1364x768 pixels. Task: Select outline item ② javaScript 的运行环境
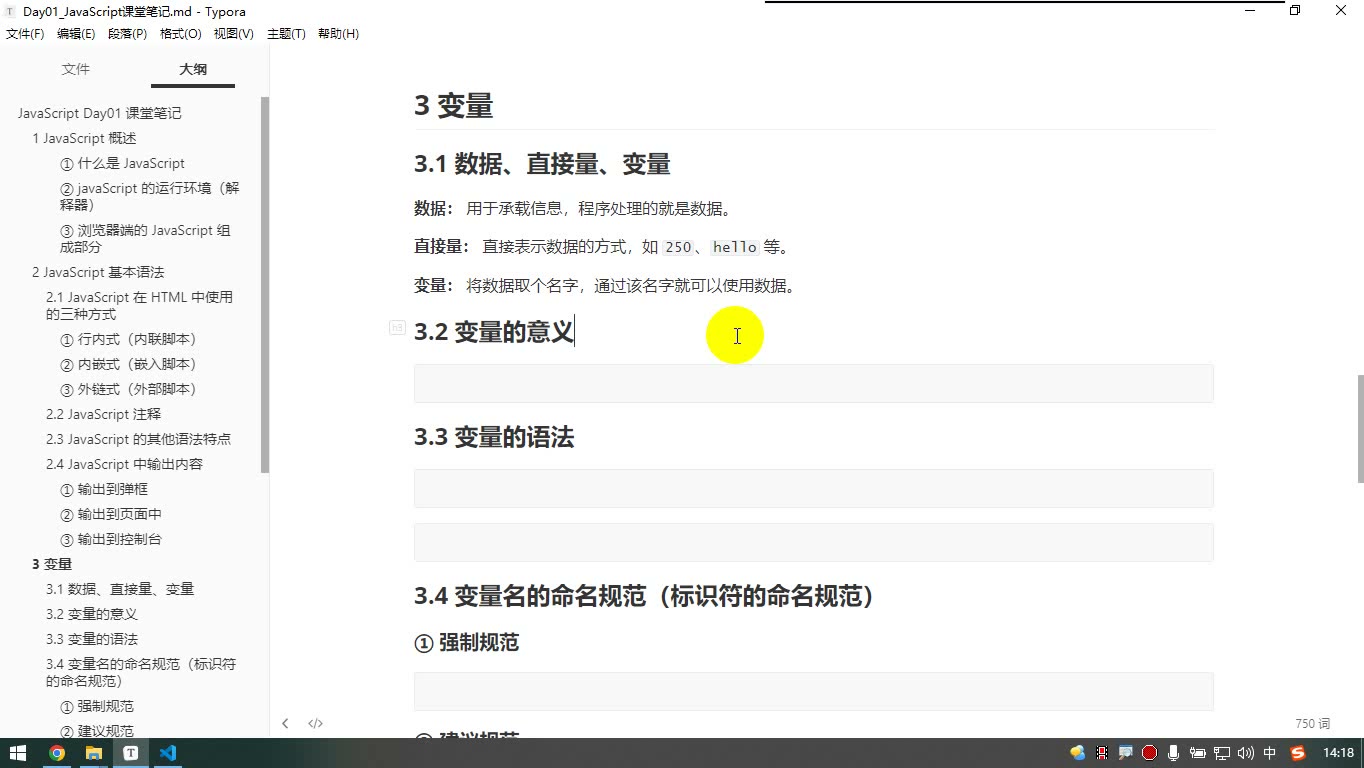[x=150, y=196]
